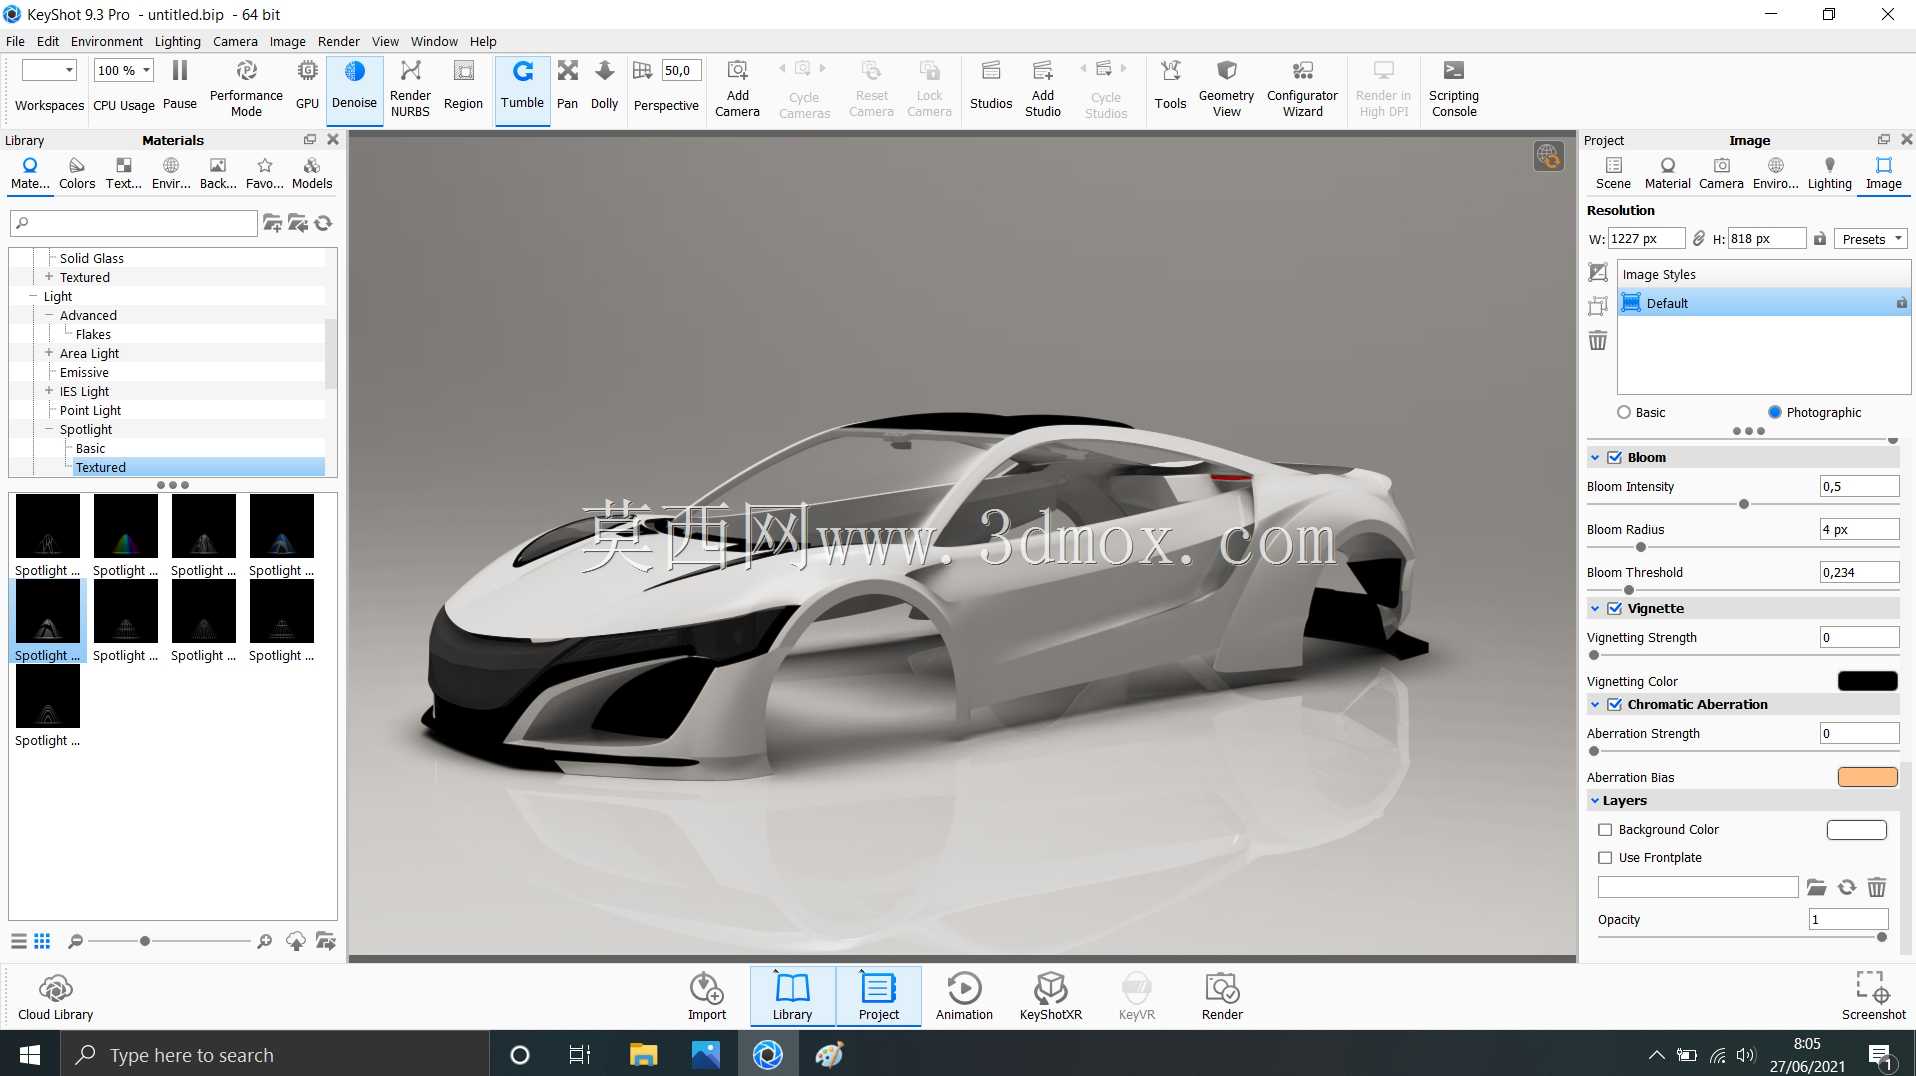This screenshot has height=1076, width=1916.
Task: Delete the selected image style
Action: tap(1598, 341)
